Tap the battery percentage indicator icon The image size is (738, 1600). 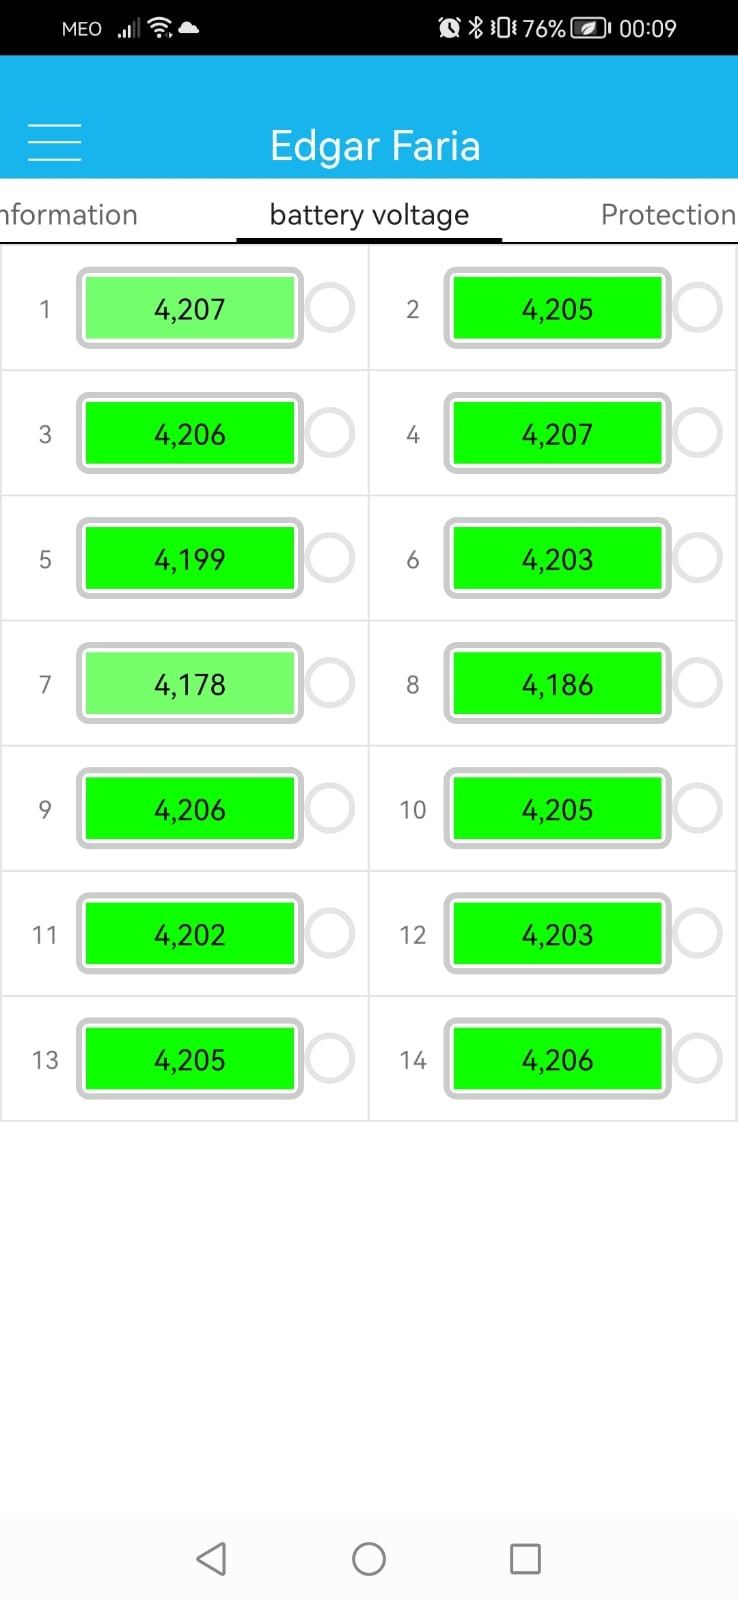pos(589,28)
